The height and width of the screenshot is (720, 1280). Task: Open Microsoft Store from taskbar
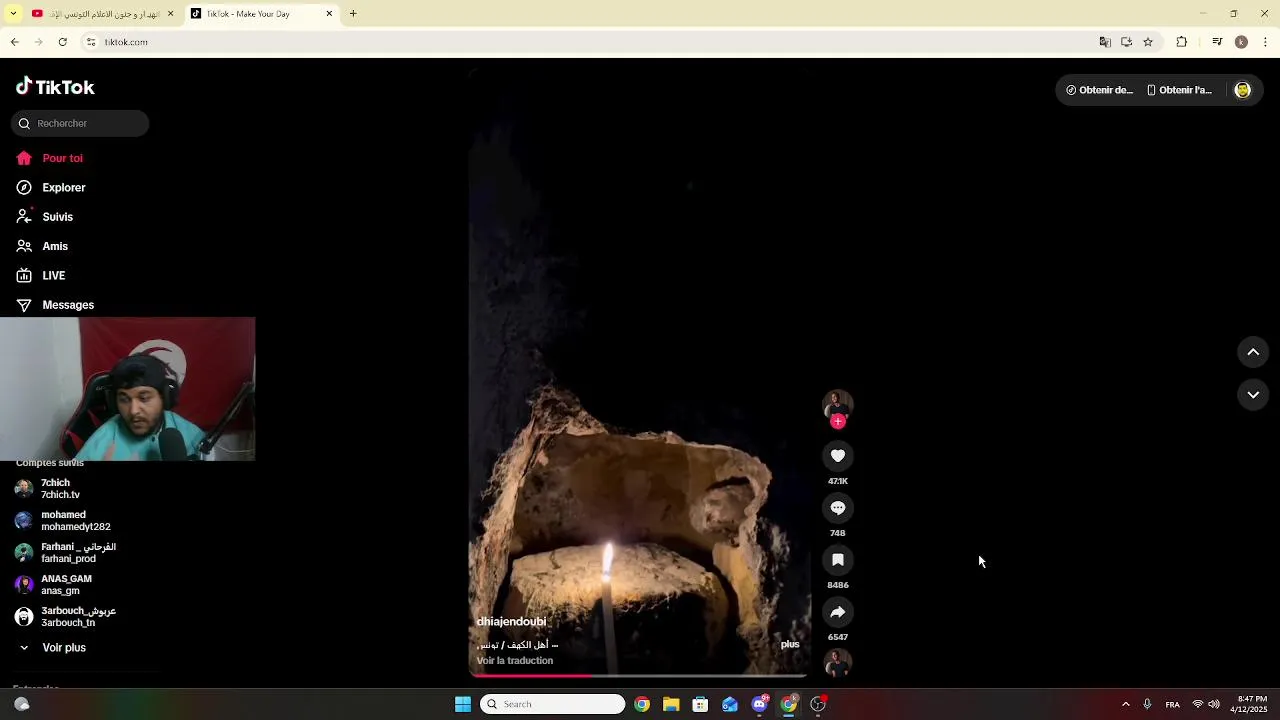pyautogui.click(x=700, y=704)
